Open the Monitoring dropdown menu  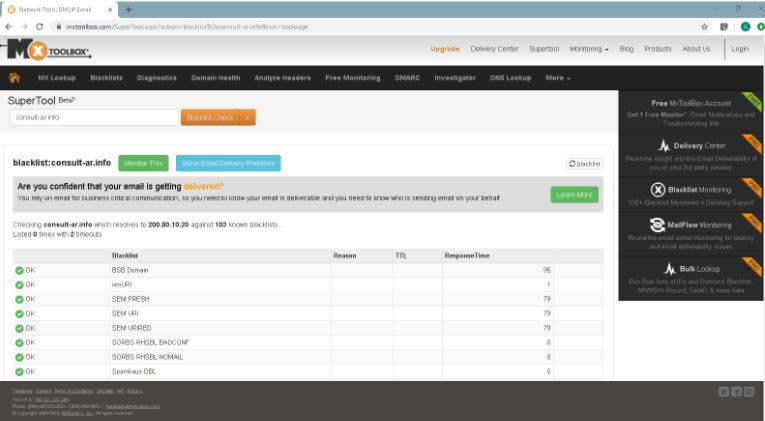(x=589, y=49)
